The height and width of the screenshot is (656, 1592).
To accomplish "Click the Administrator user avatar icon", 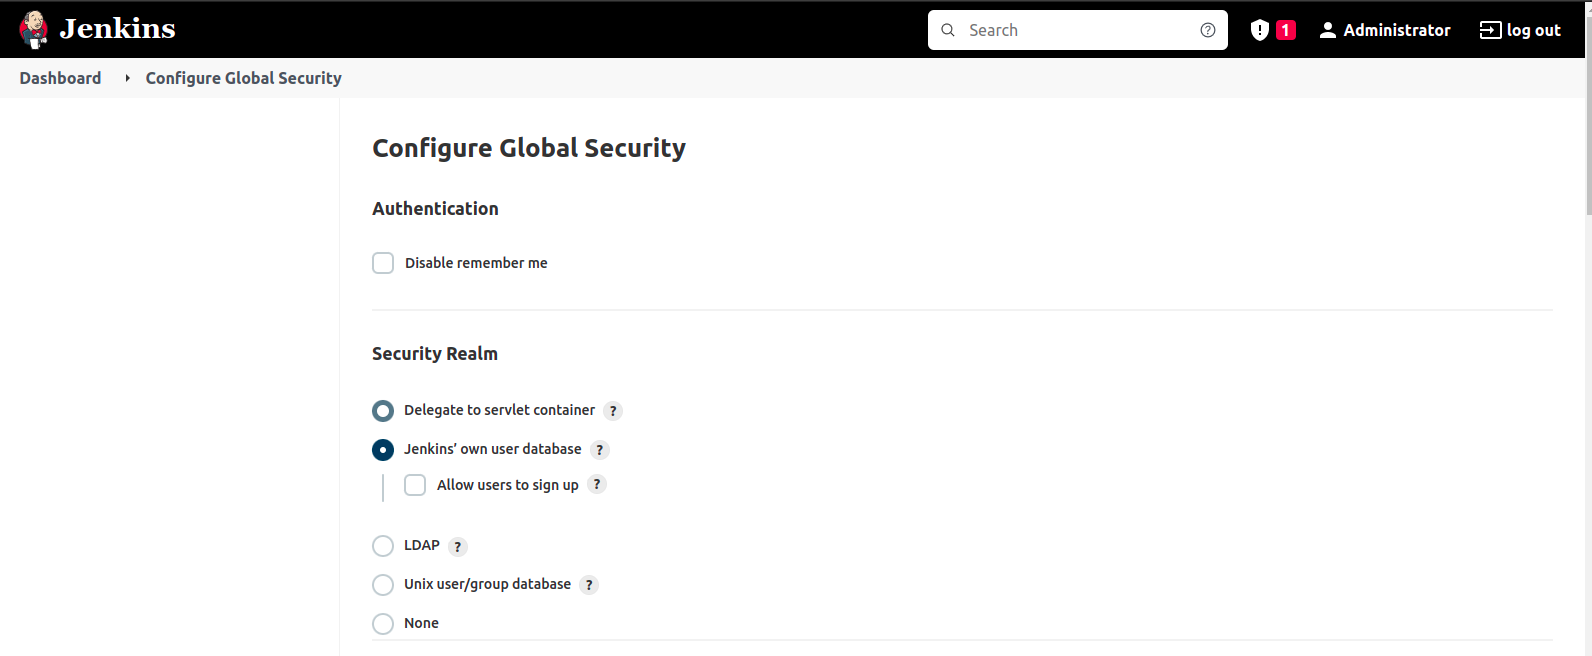I will pyautogui.click(x=1328, y=30).
